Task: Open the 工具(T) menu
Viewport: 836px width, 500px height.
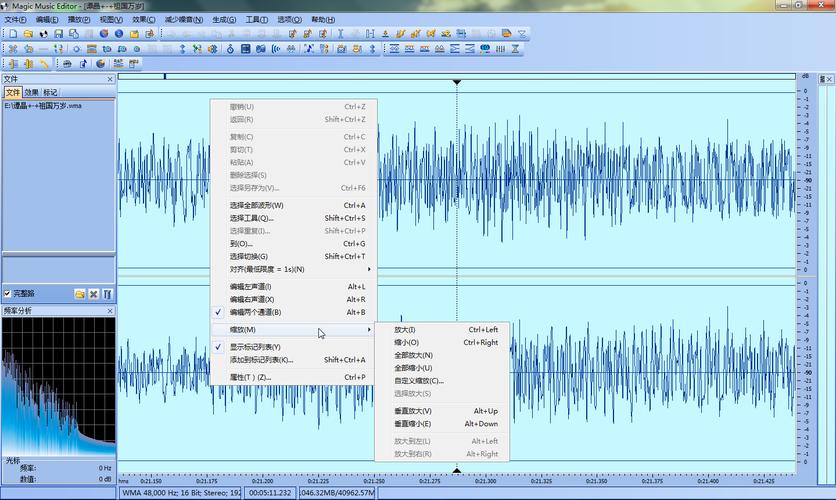Action: 256,20
